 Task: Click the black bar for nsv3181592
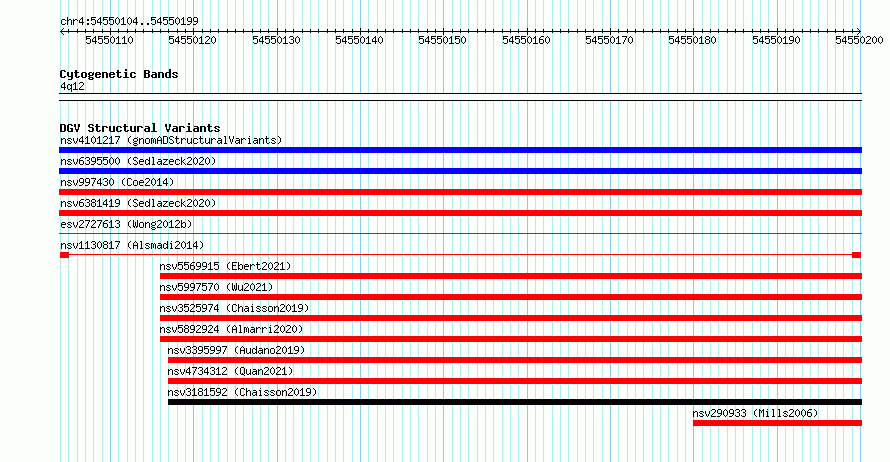tap(515, 402)
